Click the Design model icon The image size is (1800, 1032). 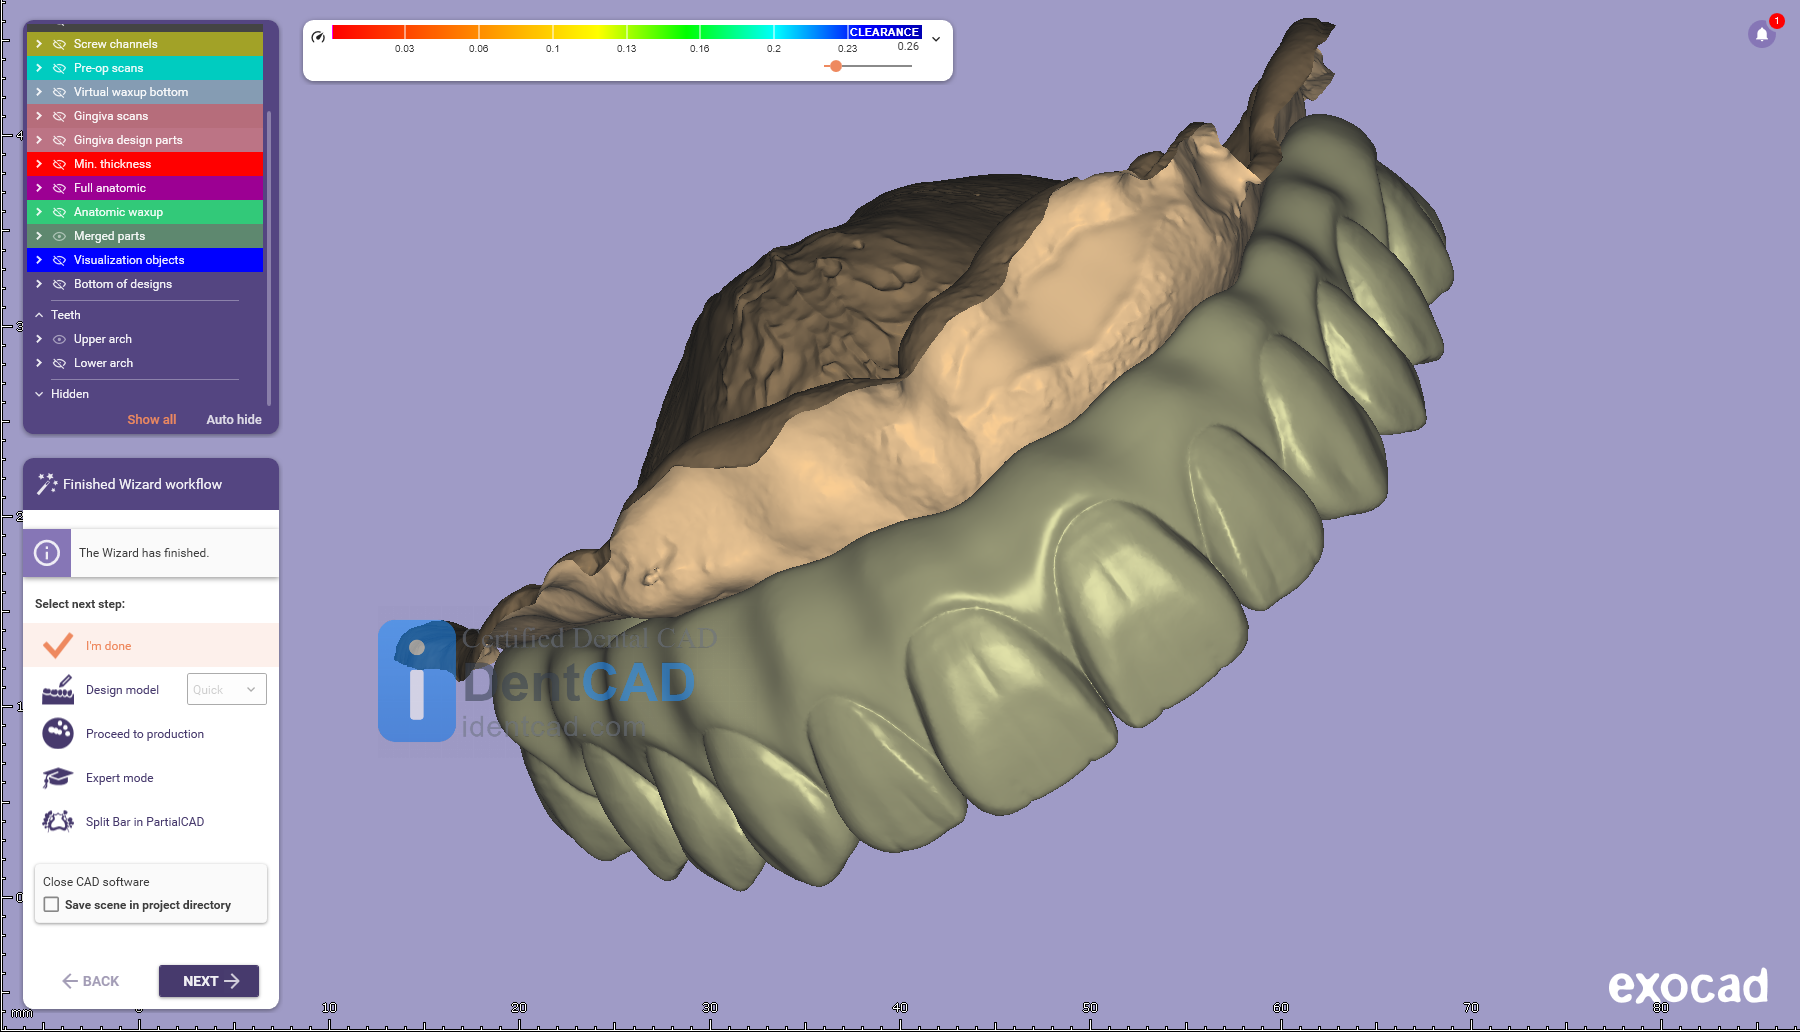(58, 690)
